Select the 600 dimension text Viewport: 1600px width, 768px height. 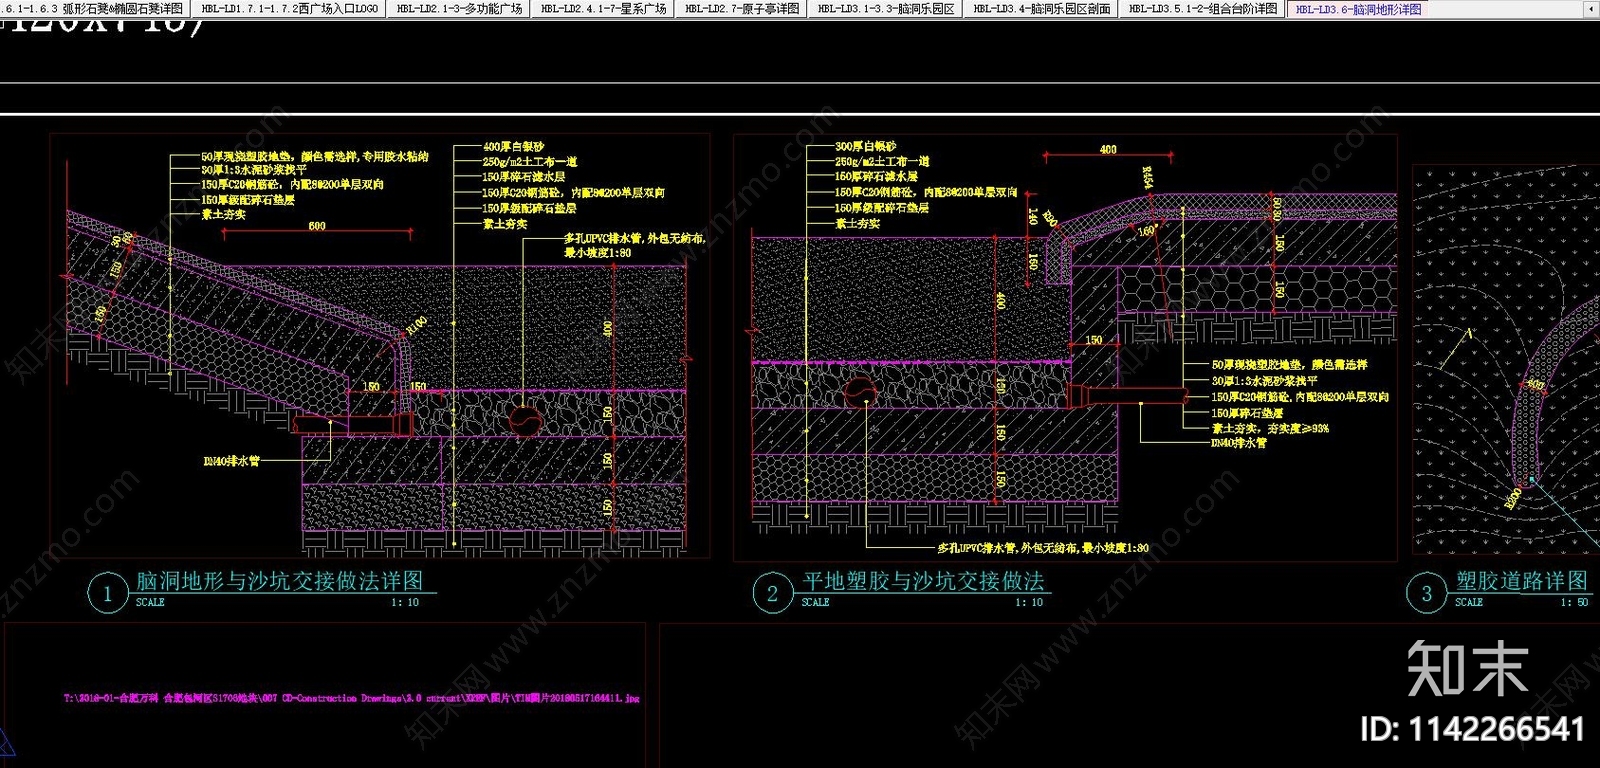coord(317,226)
